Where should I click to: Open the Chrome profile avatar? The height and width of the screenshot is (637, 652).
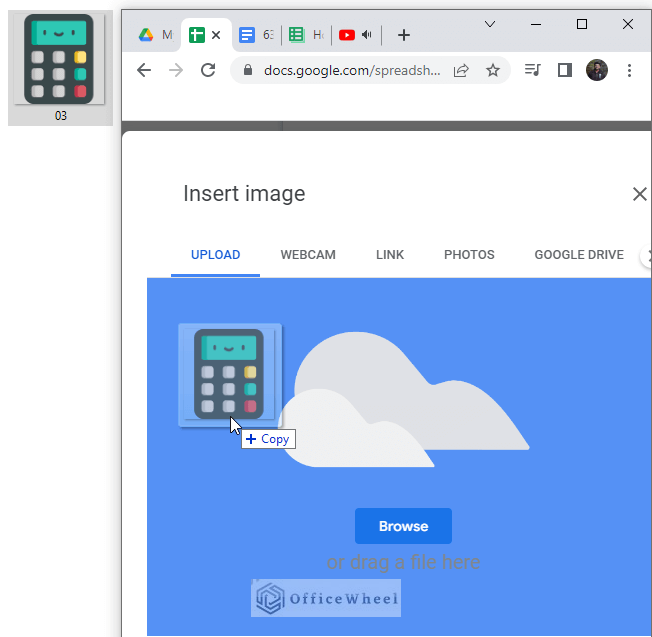point(597,70)
